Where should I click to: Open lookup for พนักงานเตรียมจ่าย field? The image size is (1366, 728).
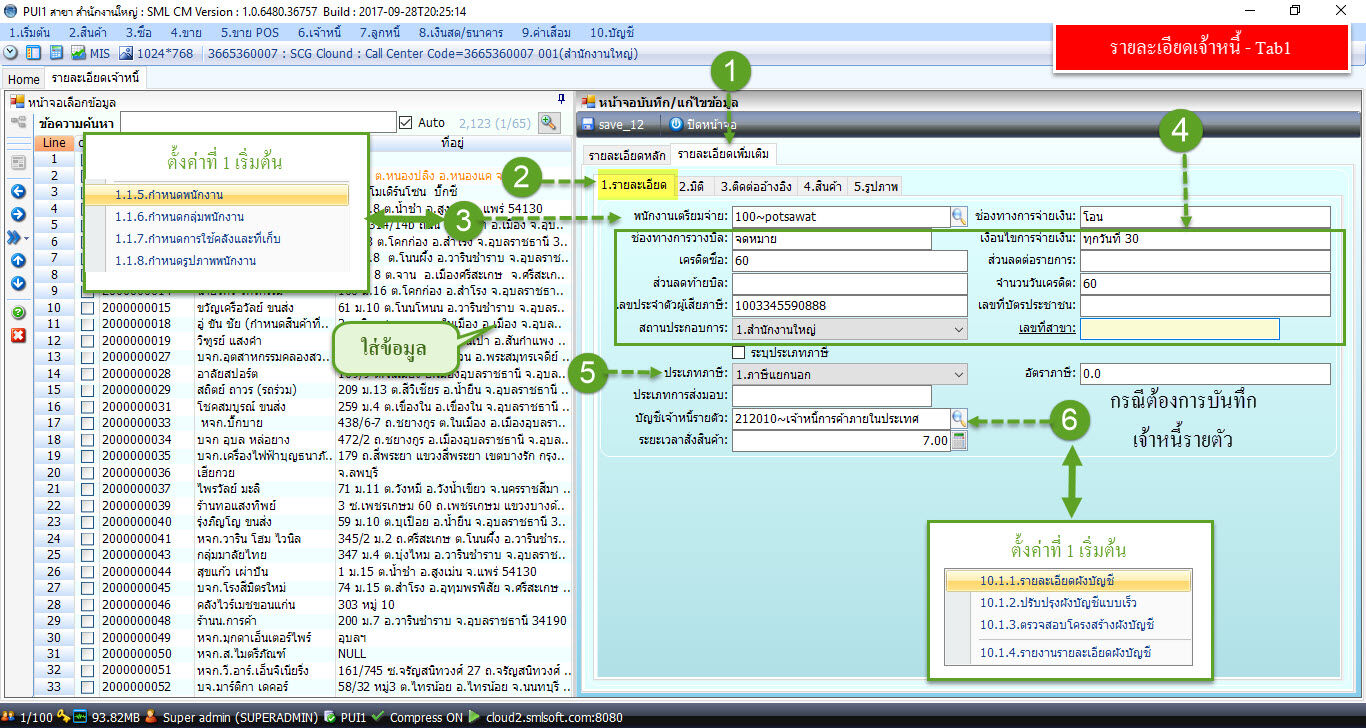pyautogui.click(x=959, y=216)
